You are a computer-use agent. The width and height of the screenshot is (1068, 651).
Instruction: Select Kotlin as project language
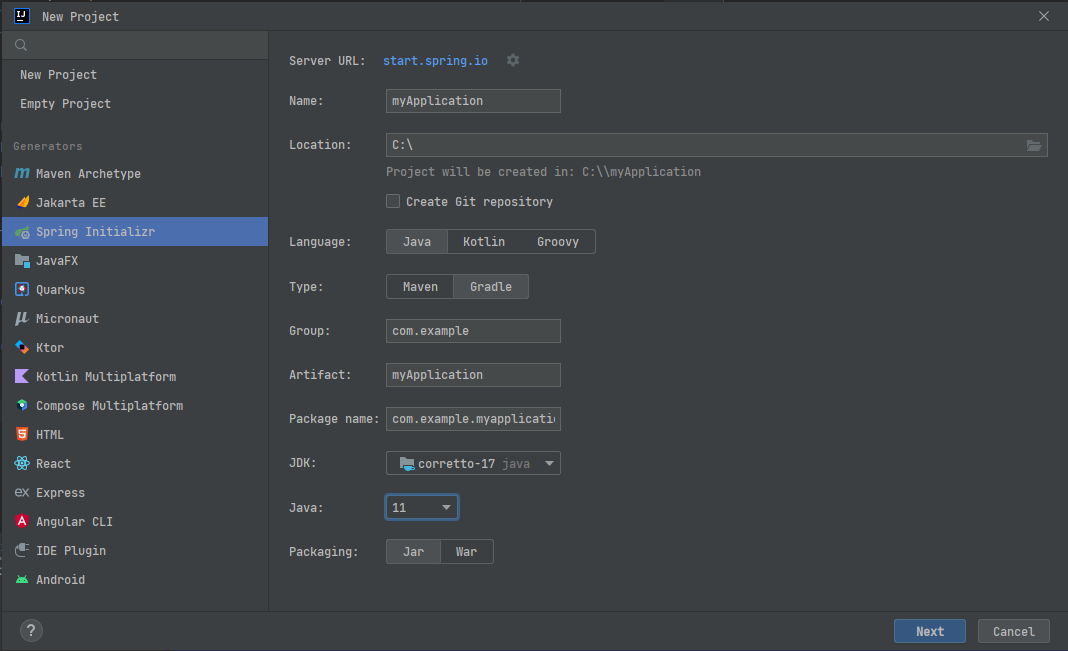(484, 242)
